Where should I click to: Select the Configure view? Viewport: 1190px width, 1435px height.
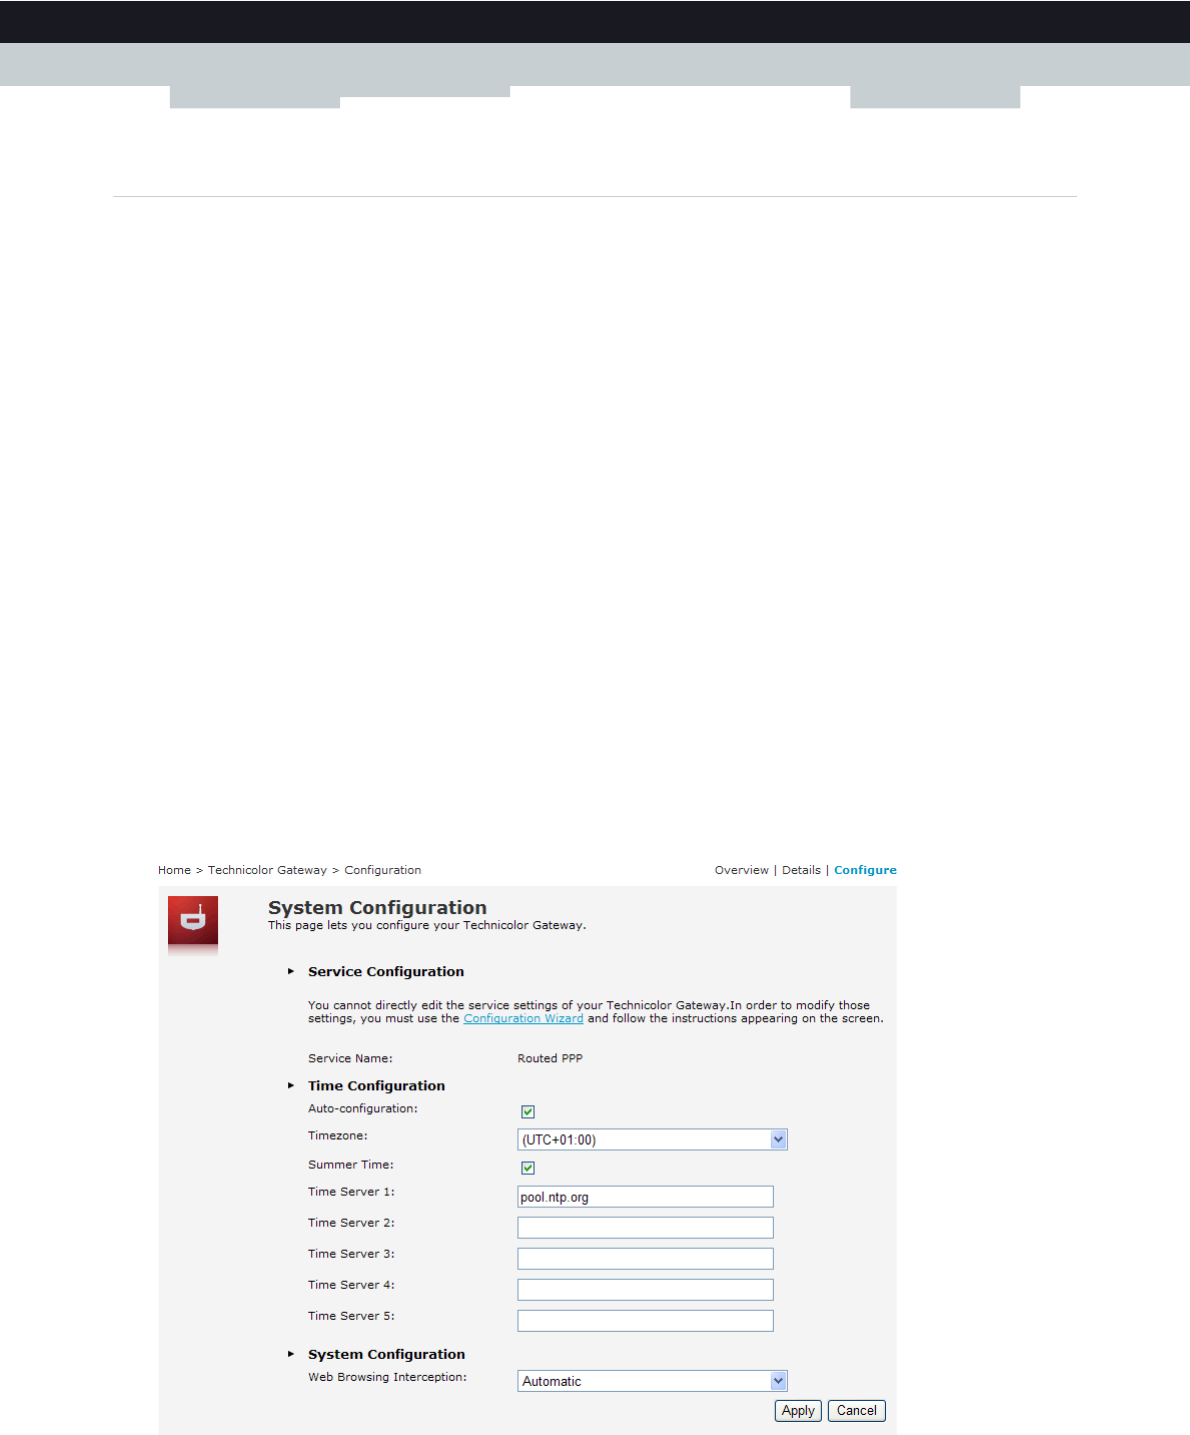[x=865, y=870]
